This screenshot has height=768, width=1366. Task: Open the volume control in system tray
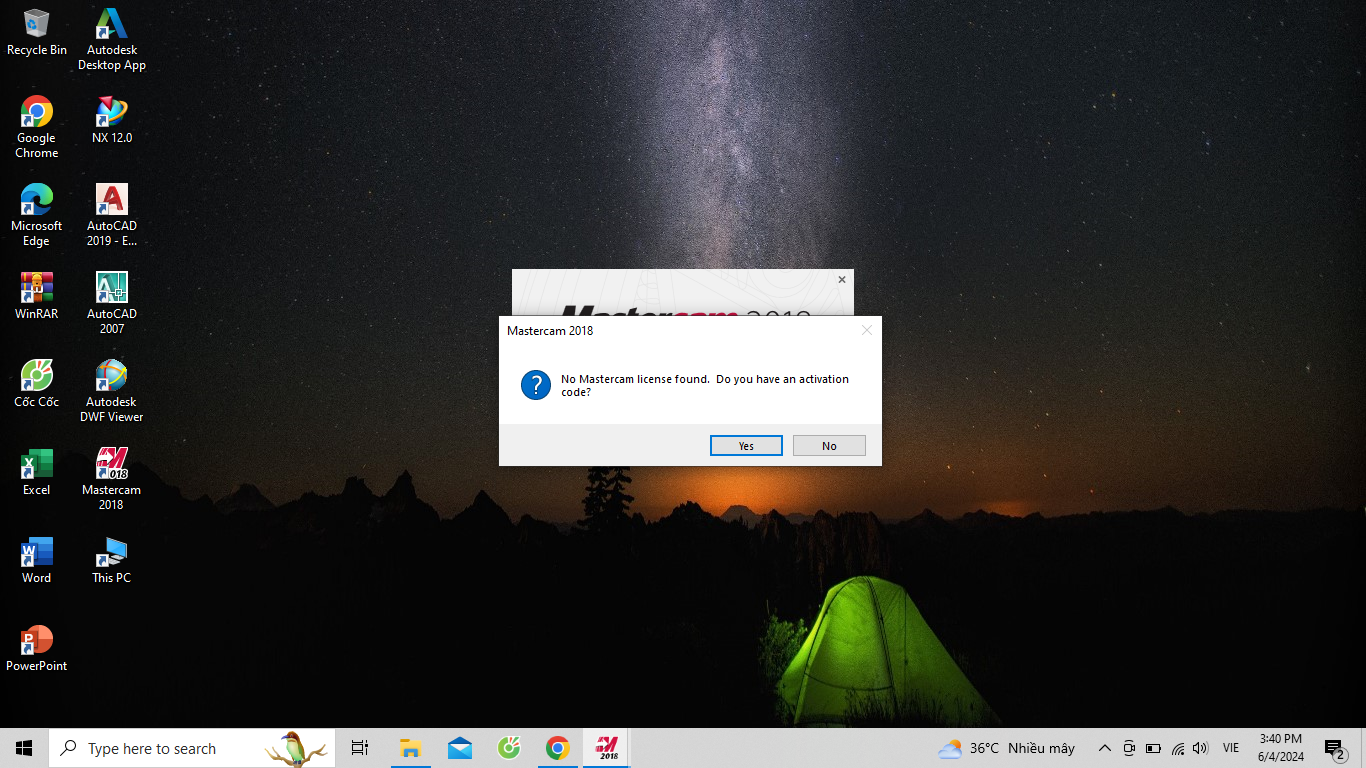pyautogui.click(x=1201, y=748)
